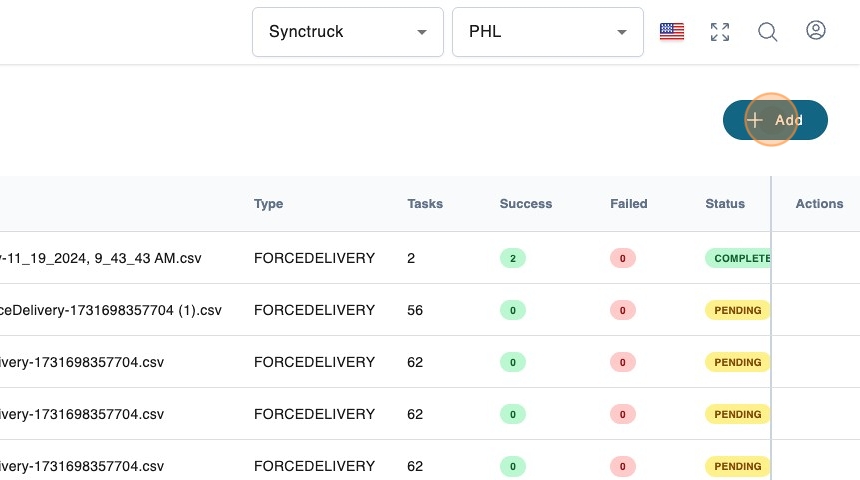Click the Status column header
Screen dimensions: 860x480
pyautogui.click(x=725, y=204)
